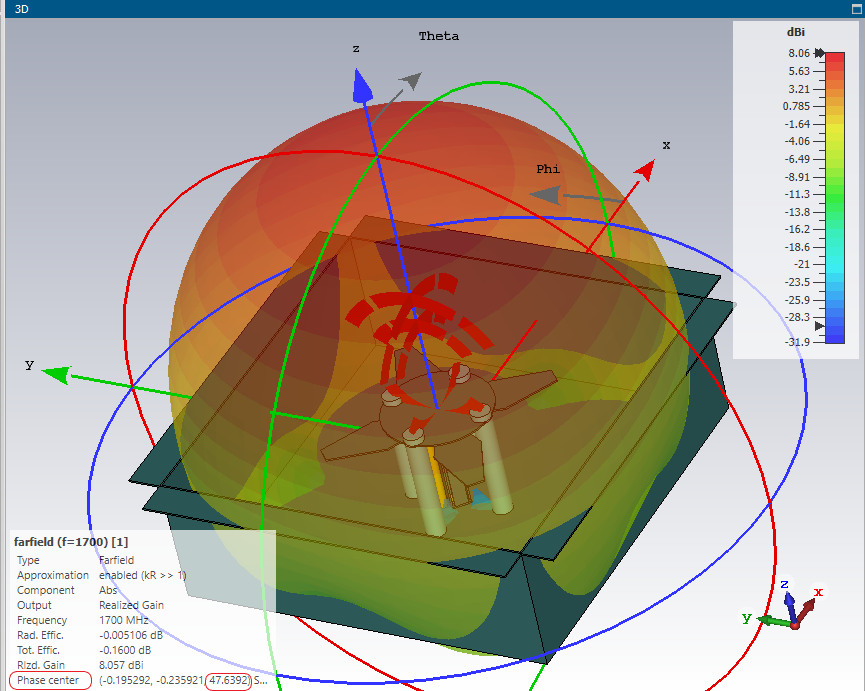Click the -8.91 value on the color scale
This screenshot has height=691, width=865.
797,177
